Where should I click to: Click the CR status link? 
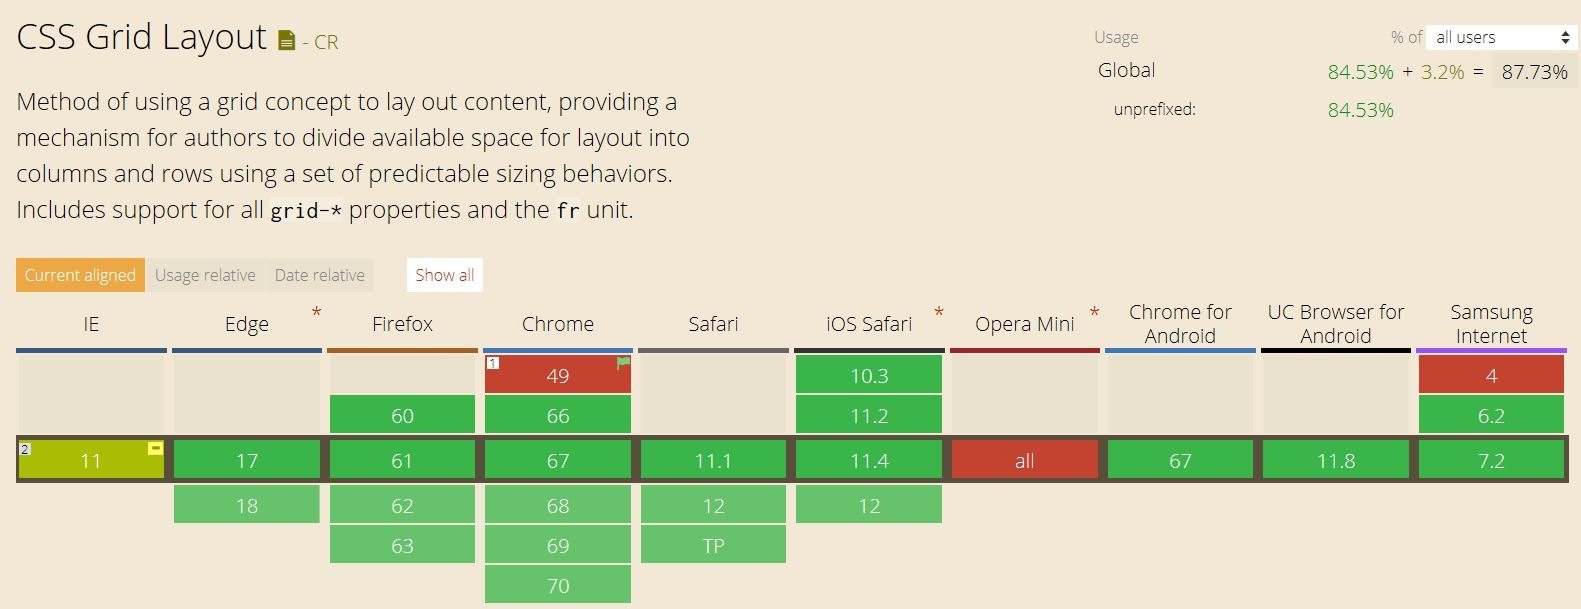tap(326, 42)
